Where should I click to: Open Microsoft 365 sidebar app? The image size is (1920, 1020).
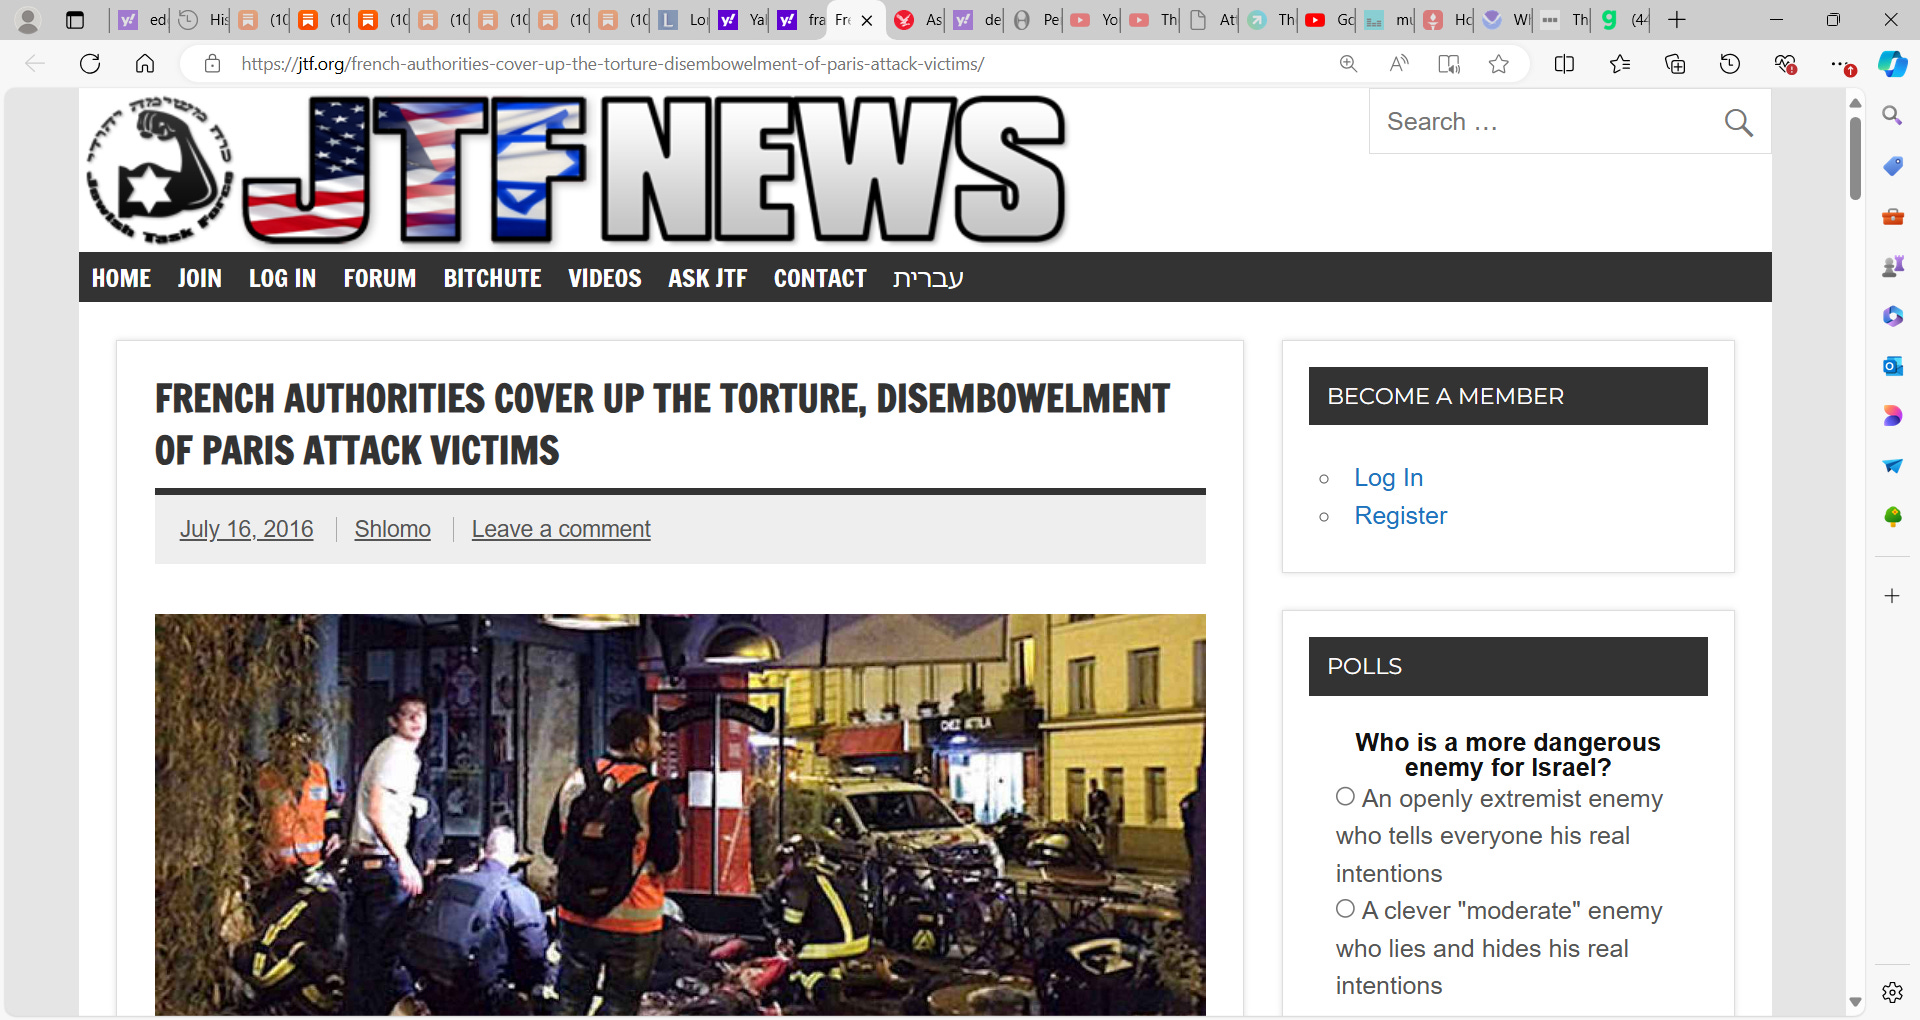tap(1892, 316)
